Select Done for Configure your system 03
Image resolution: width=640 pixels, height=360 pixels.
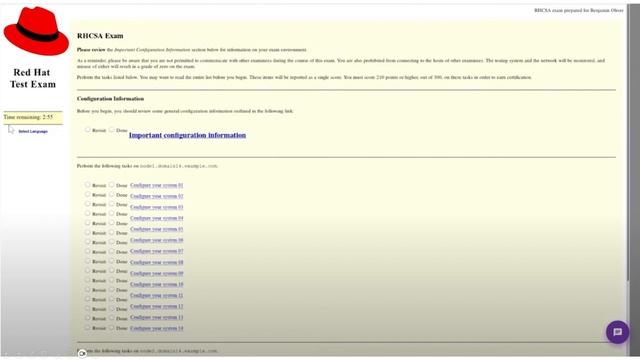click(x=111, y=204)
